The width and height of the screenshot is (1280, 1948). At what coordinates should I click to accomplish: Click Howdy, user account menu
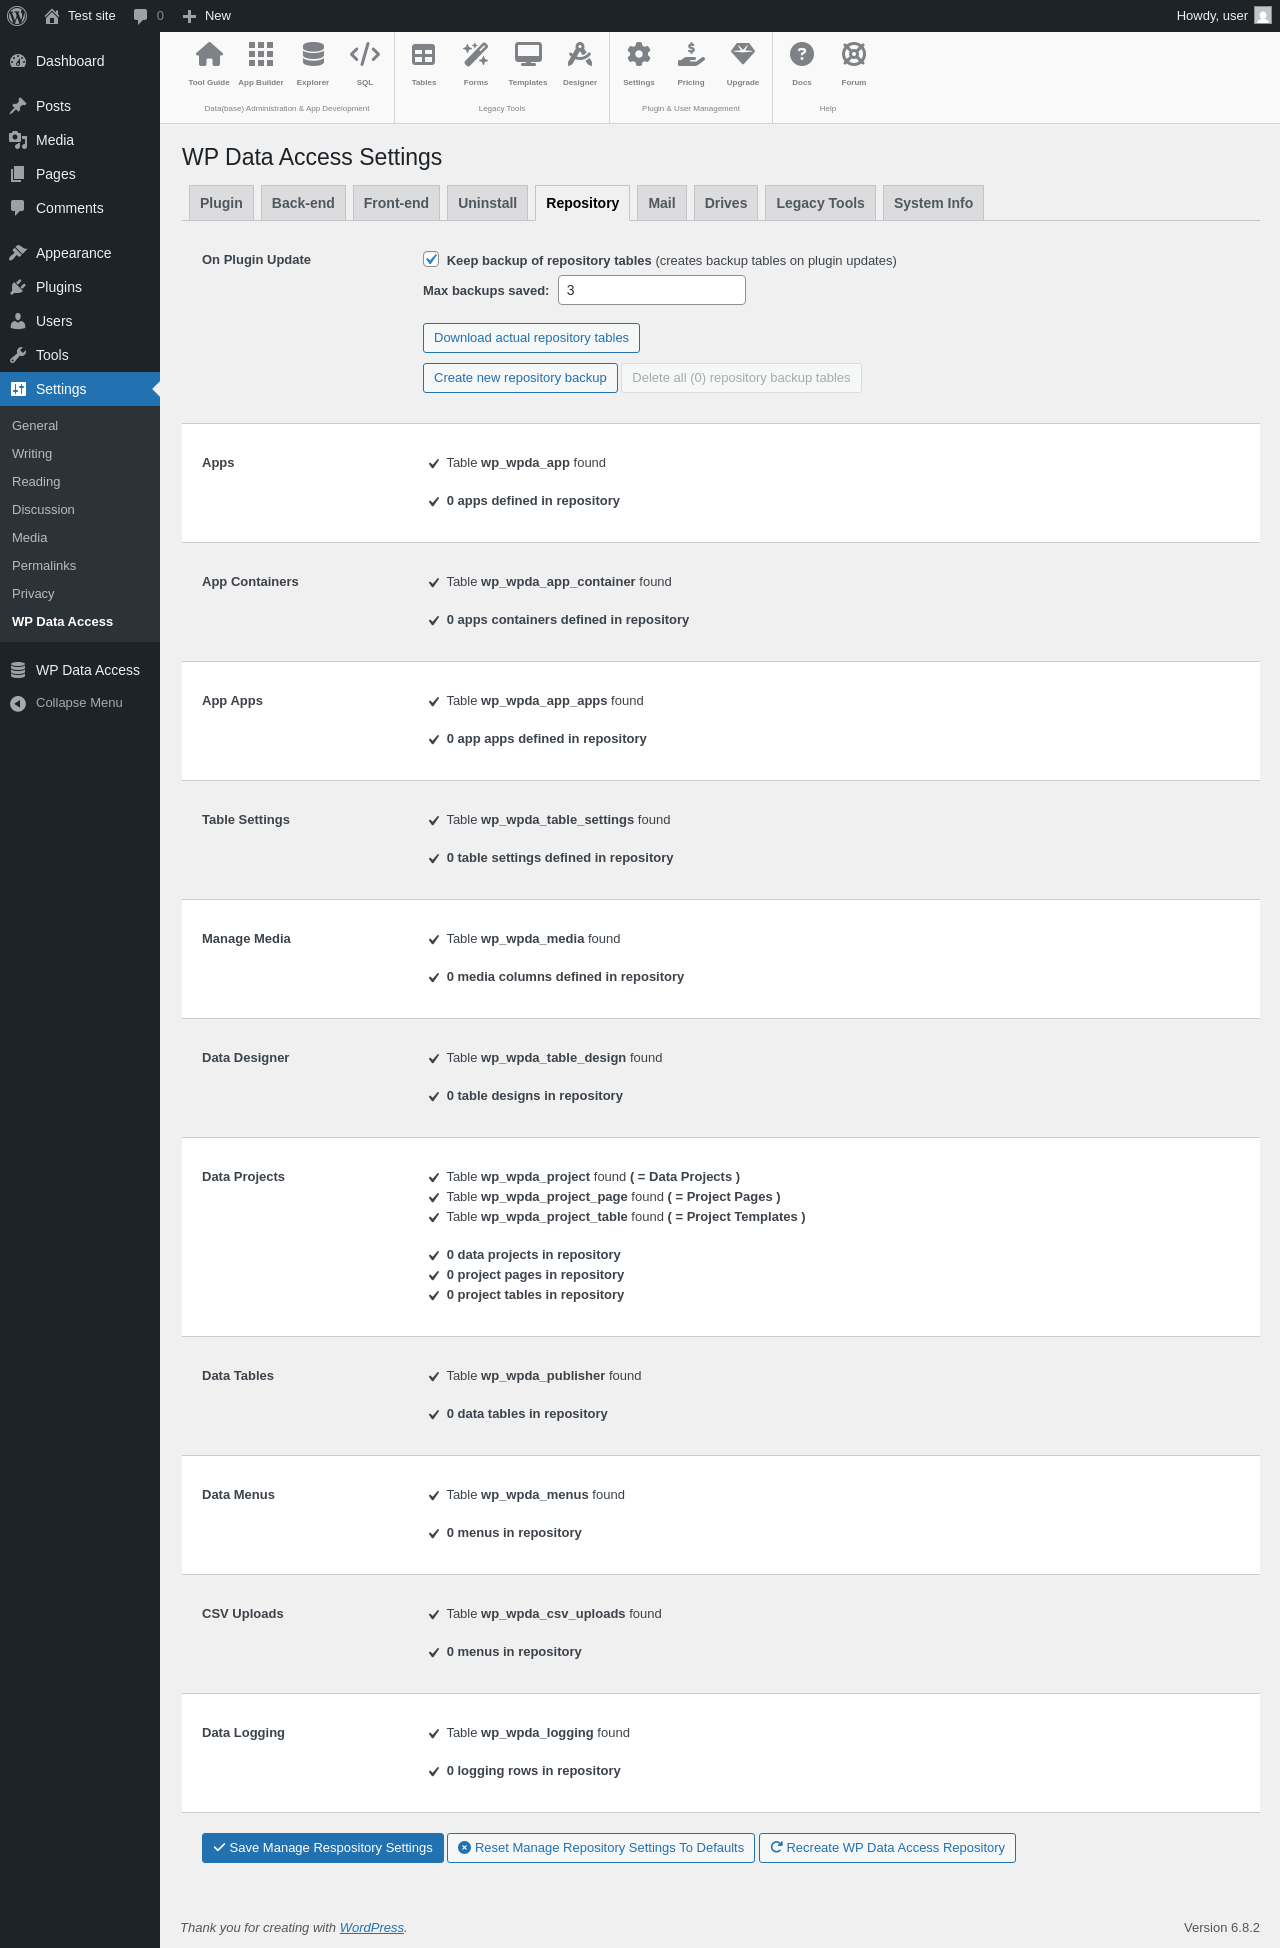(x=1223, y=16)
